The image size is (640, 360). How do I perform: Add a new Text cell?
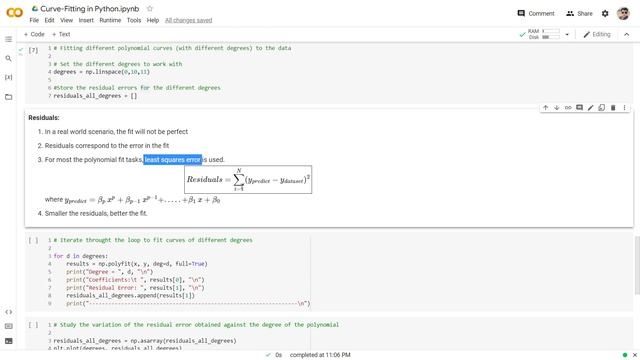(x=61, y=34)
